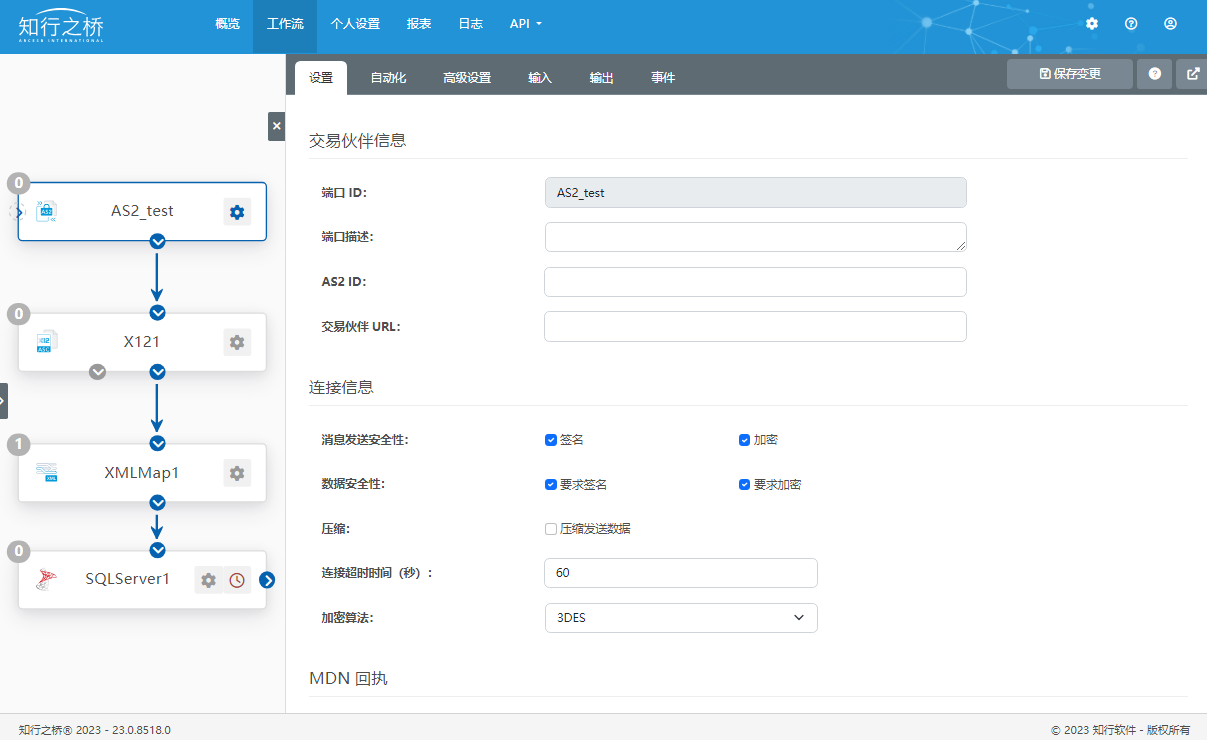
Task: Close the settings panel with X button
Action: 277,126
